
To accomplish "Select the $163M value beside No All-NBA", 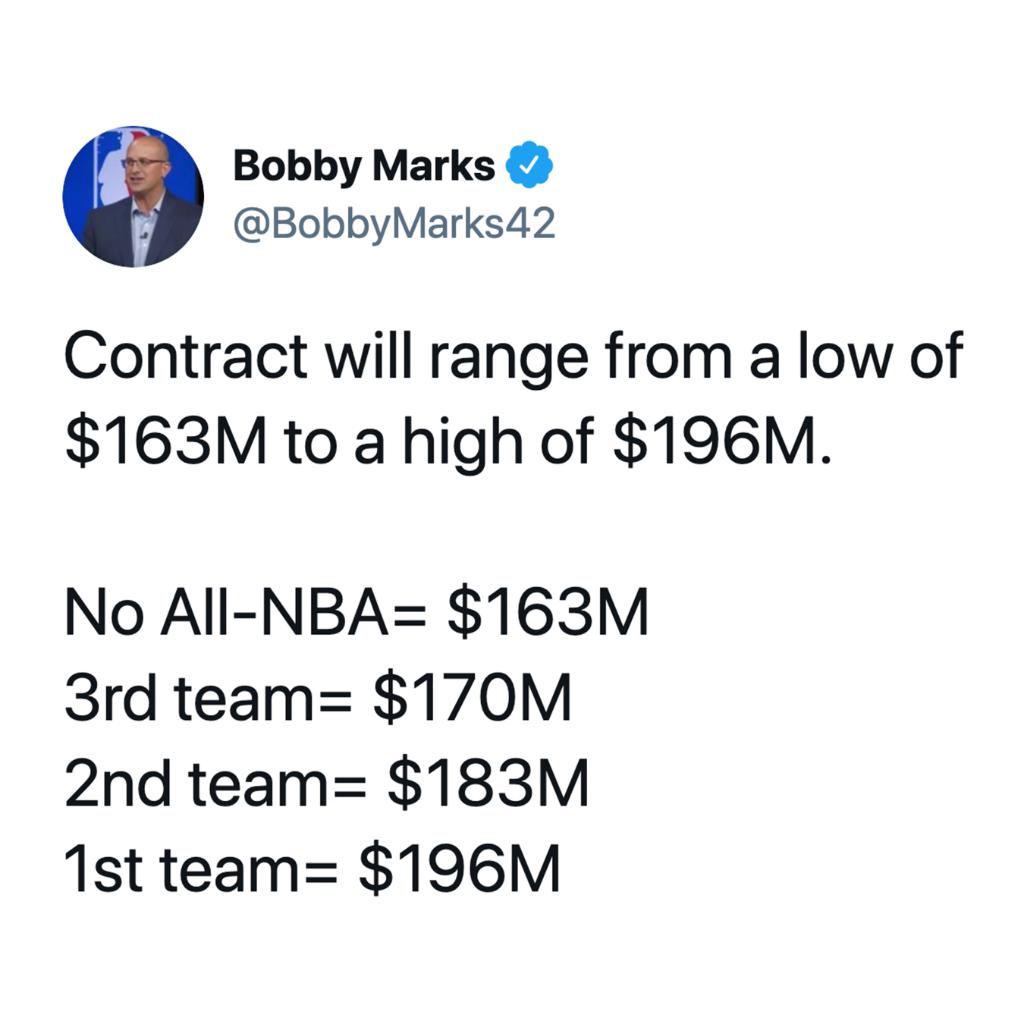I will [x=548, y=611].
